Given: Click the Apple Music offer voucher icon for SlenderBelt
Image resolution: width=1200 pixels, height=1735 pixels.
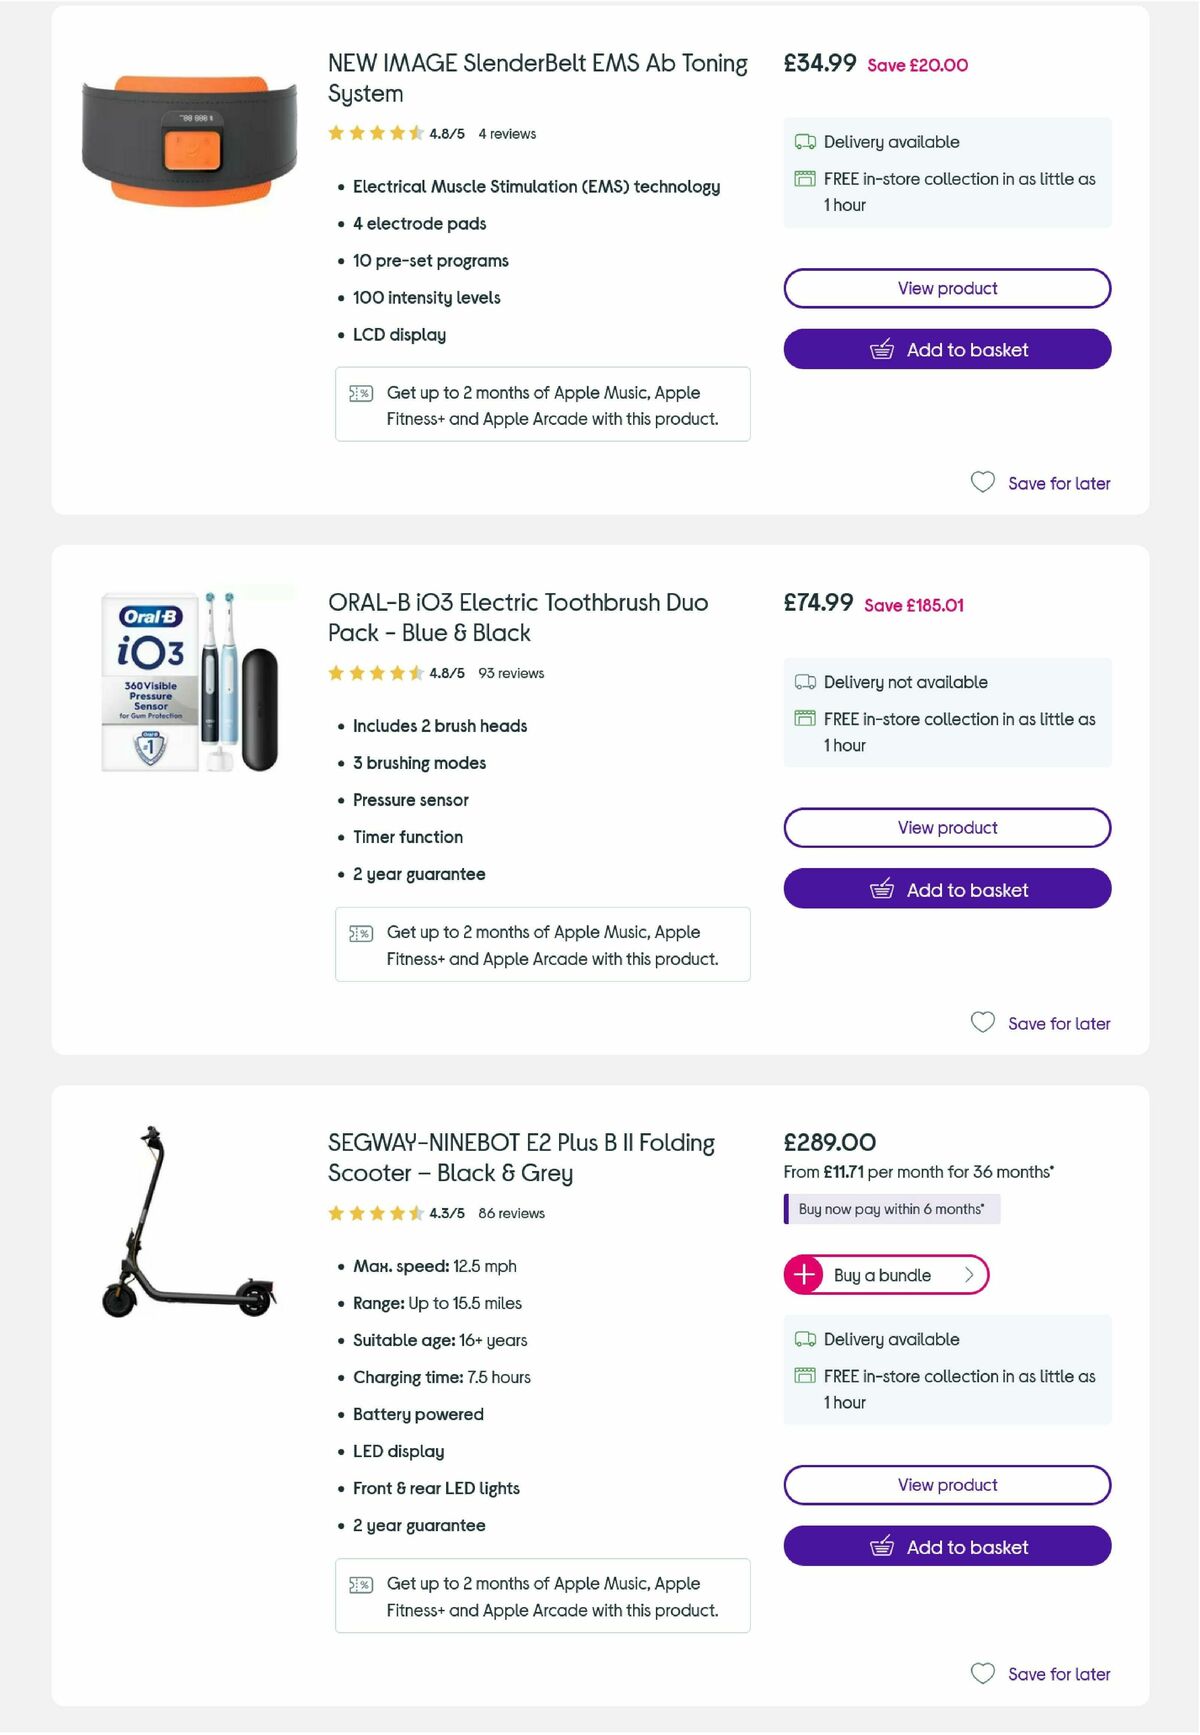Looking at the screenshot, I should [360, 393].
